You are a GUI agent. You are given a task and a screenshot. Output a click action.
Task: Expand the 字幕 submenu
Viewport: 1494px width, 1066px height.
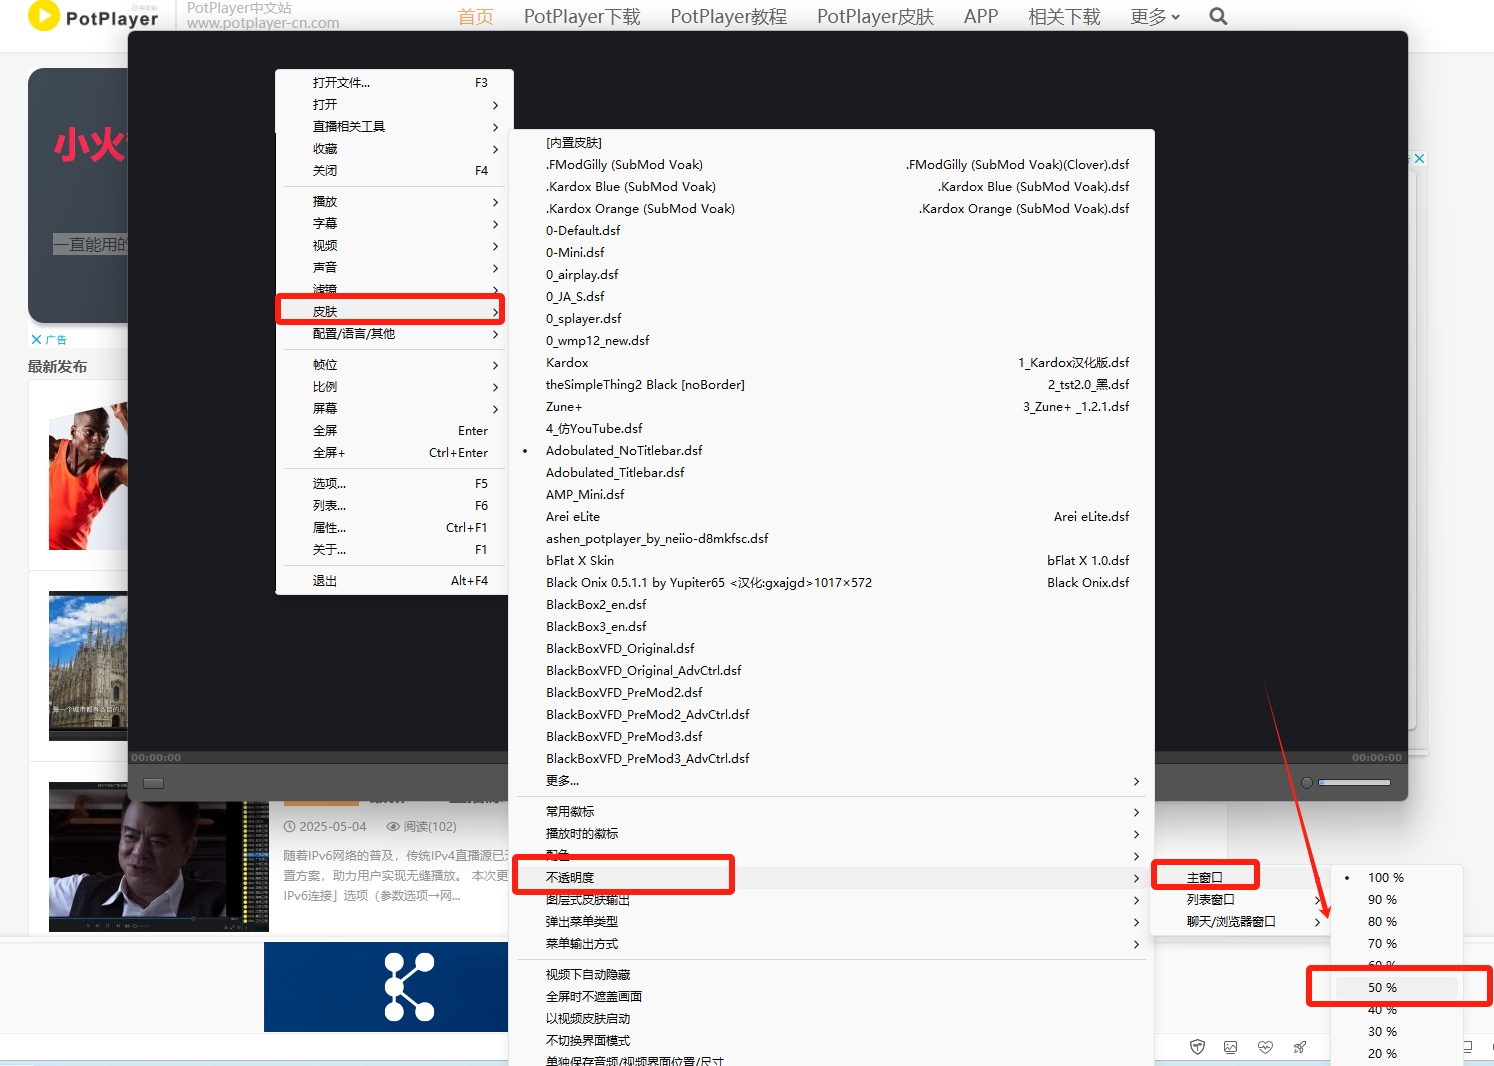click(x=392, y=224)
